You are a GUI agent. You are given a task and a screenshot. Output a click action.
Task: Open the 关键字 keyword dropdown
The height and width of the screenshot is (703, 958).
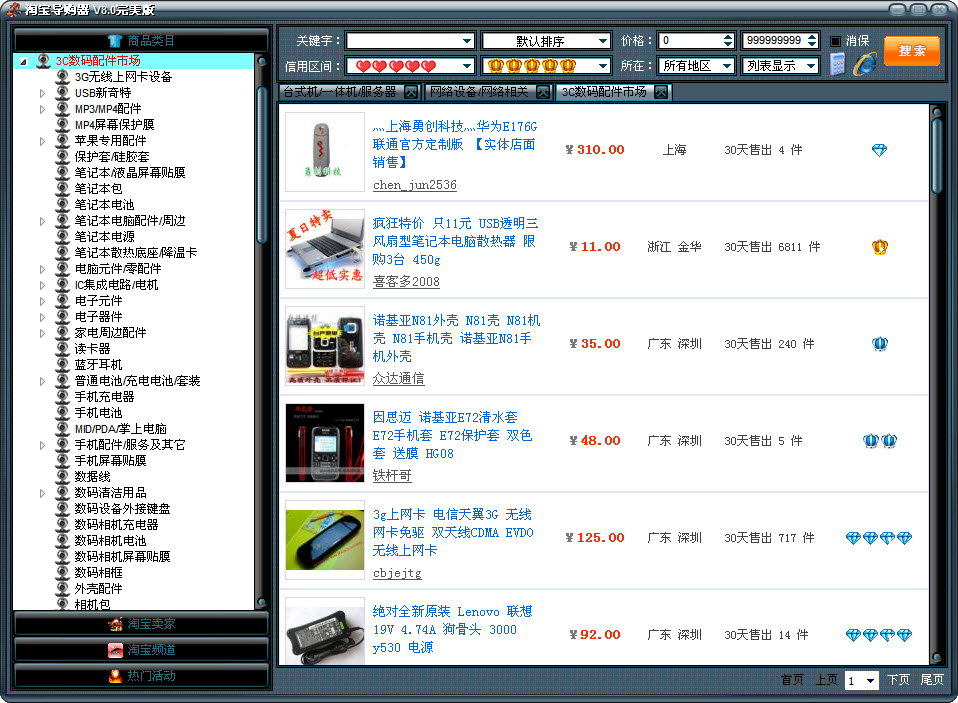[x=467, y=41]
